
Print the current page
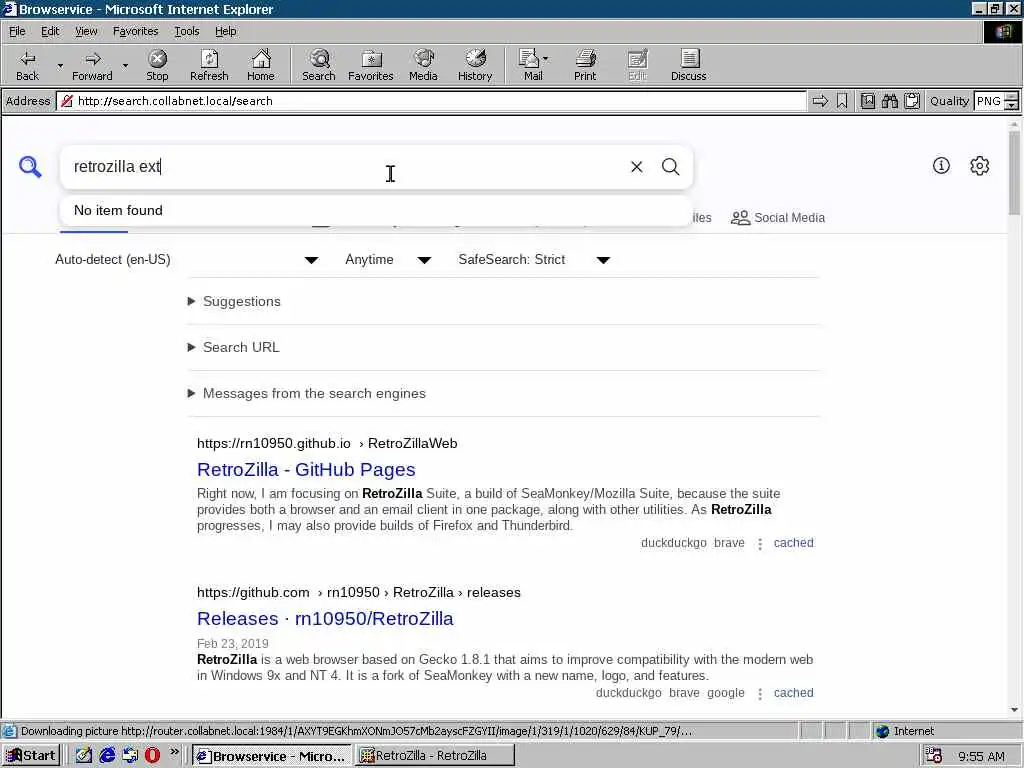coord(585,65)
